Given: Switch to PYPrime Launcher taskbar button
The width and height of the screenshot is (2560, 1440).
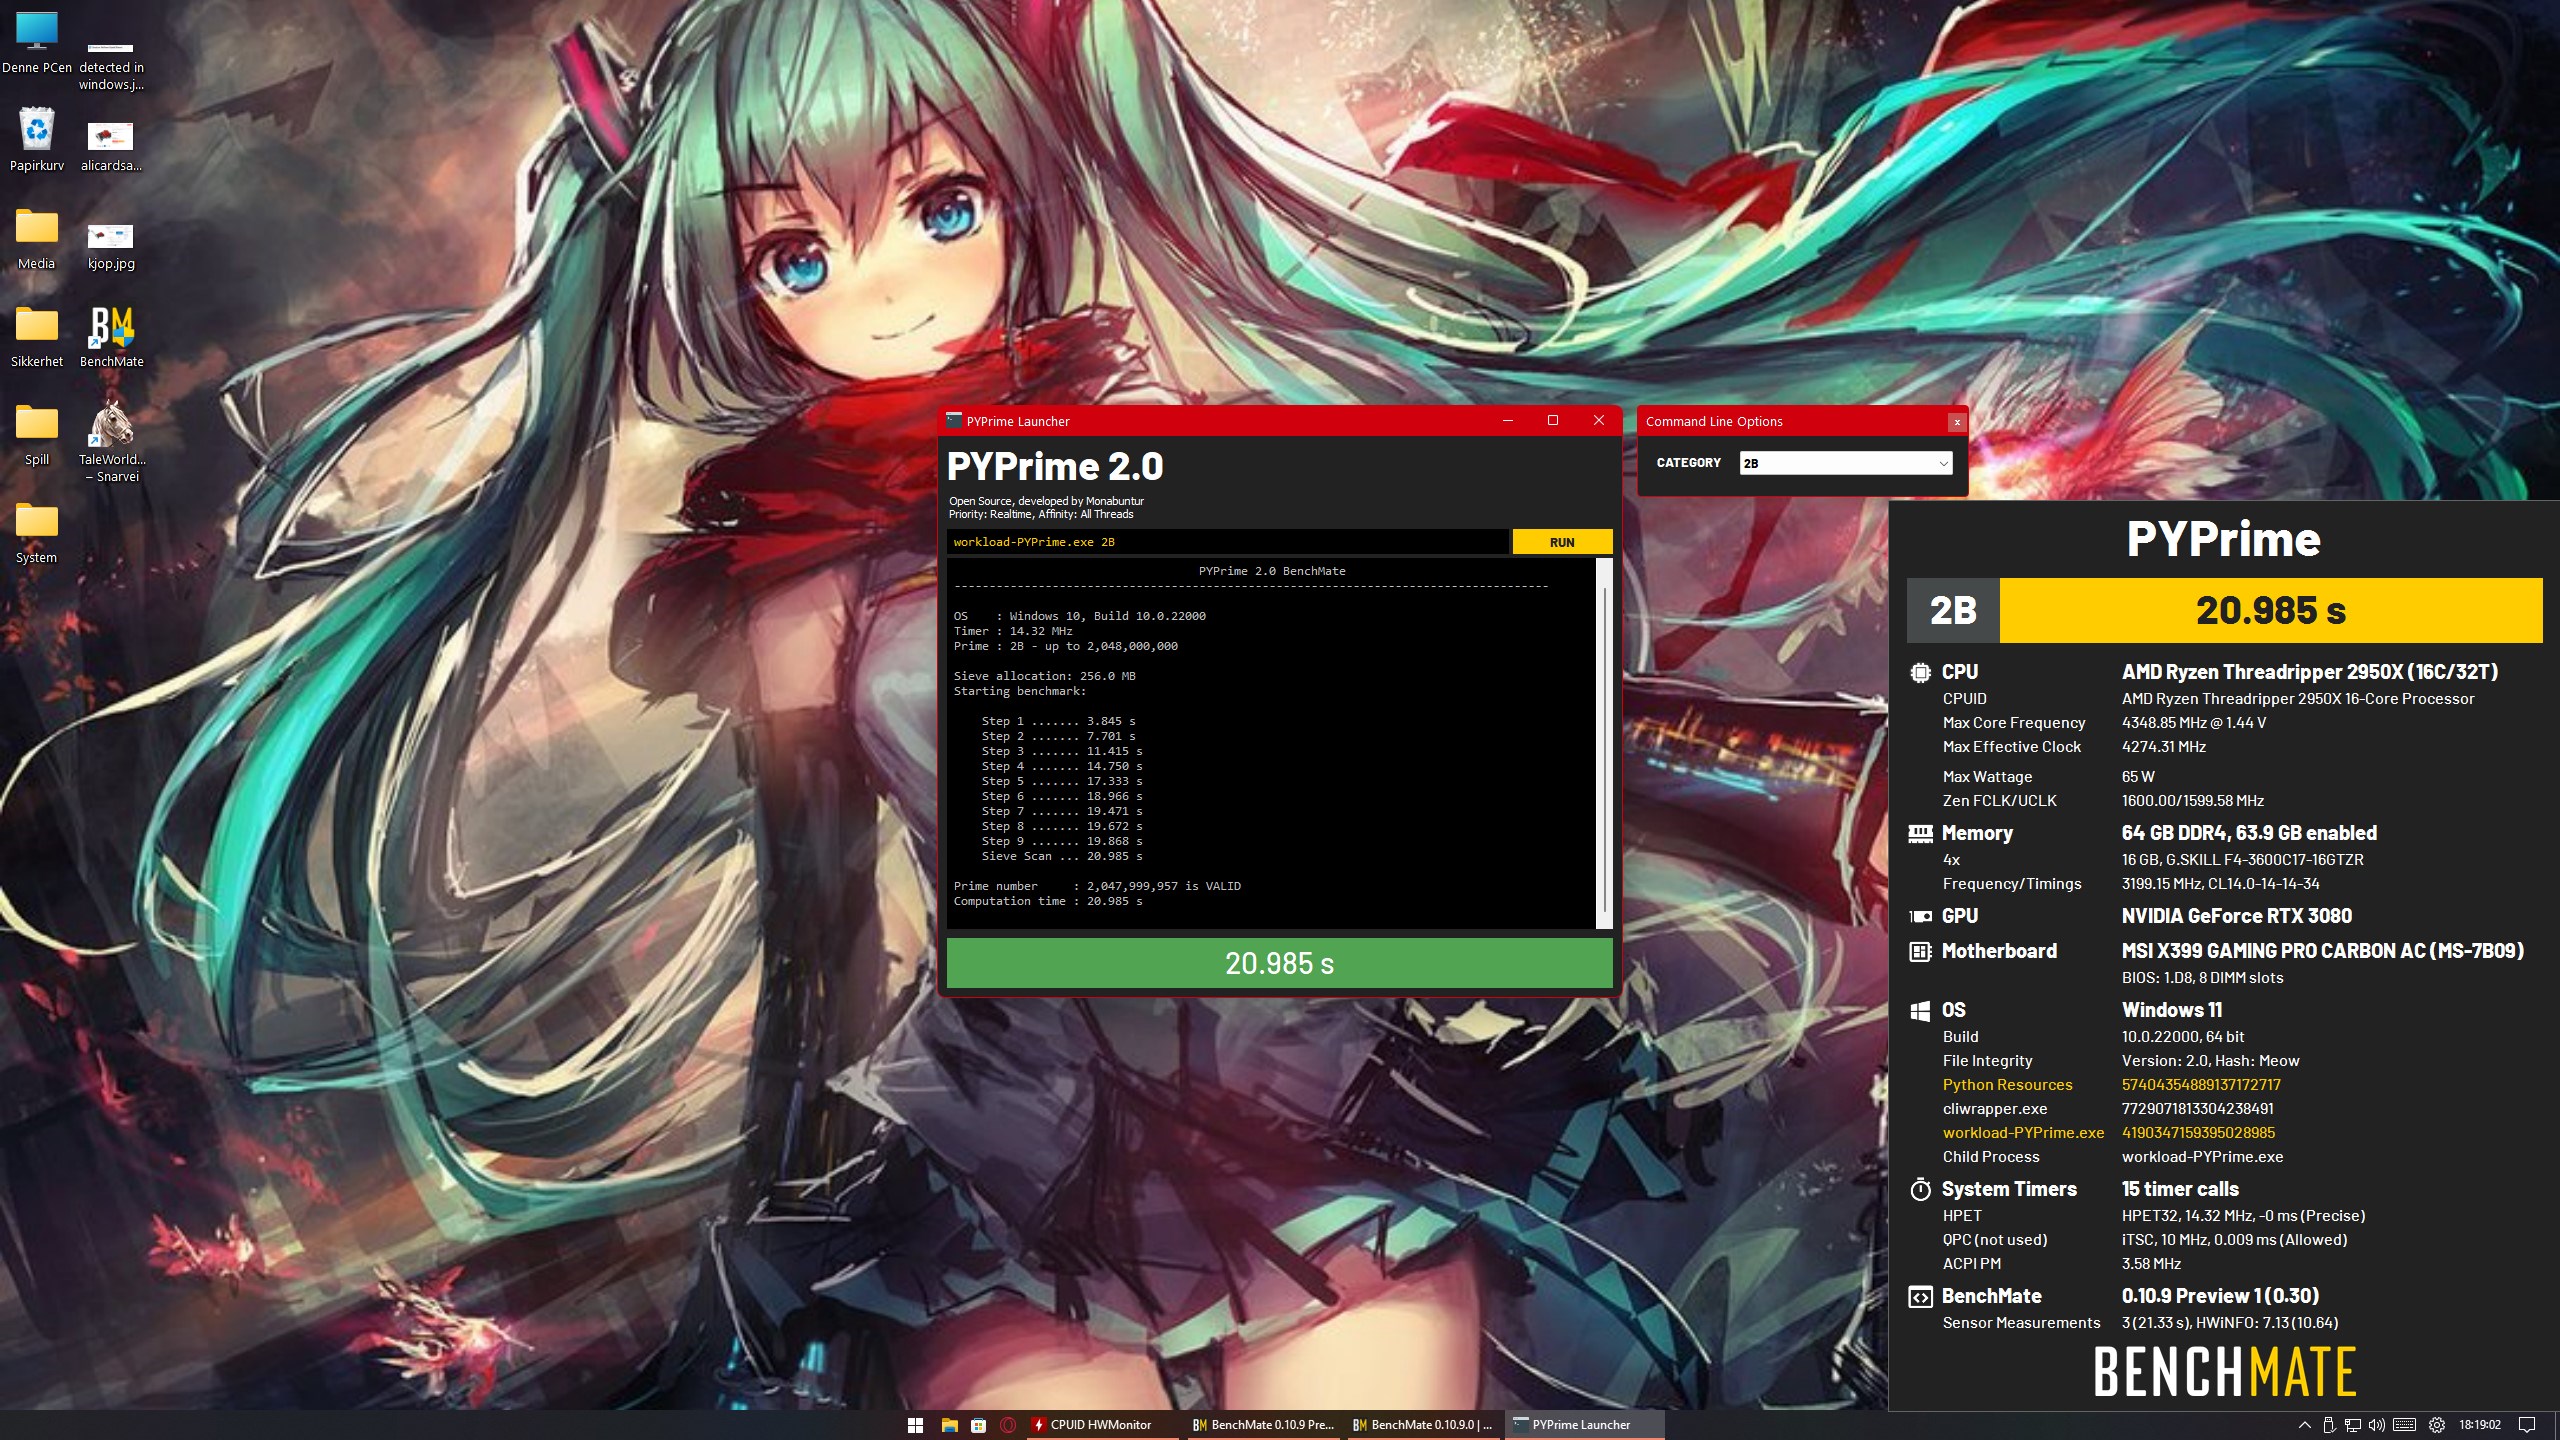Looking at the screenshot, I should [1584, 1425].
